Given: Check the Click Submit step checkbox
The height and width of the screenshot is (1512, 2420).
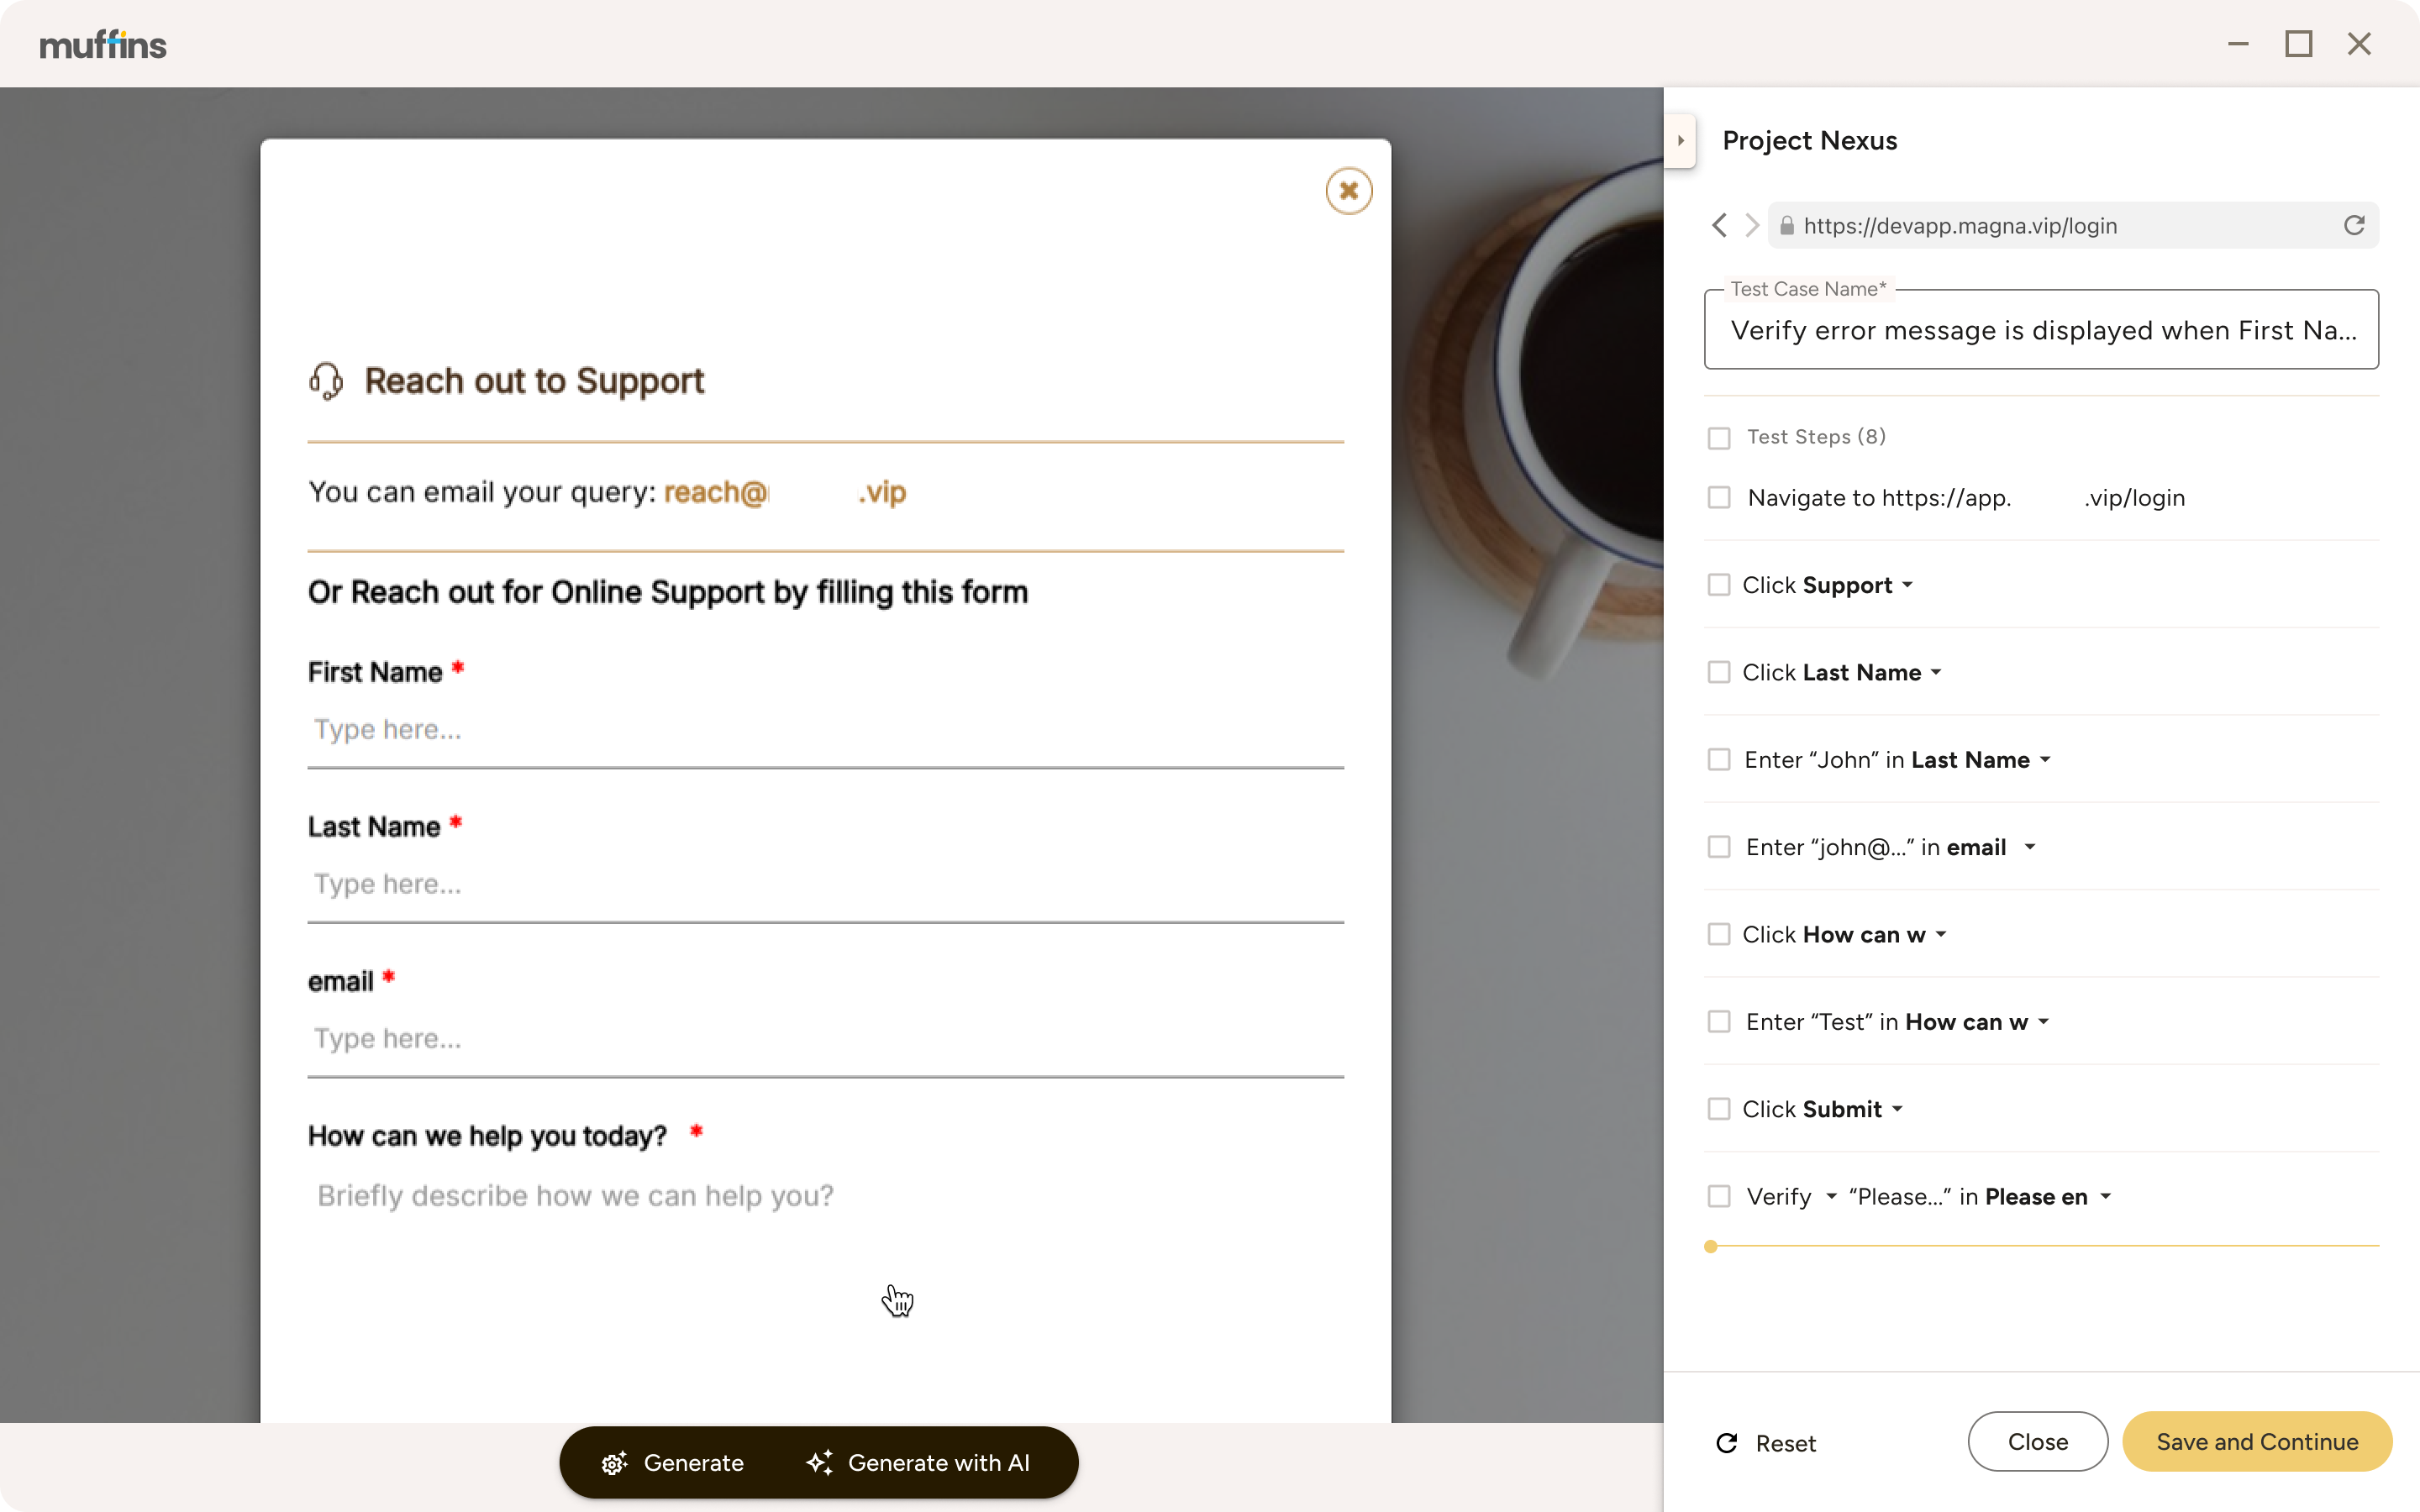Looking at the screenshot, I should coord(1719,1108).
